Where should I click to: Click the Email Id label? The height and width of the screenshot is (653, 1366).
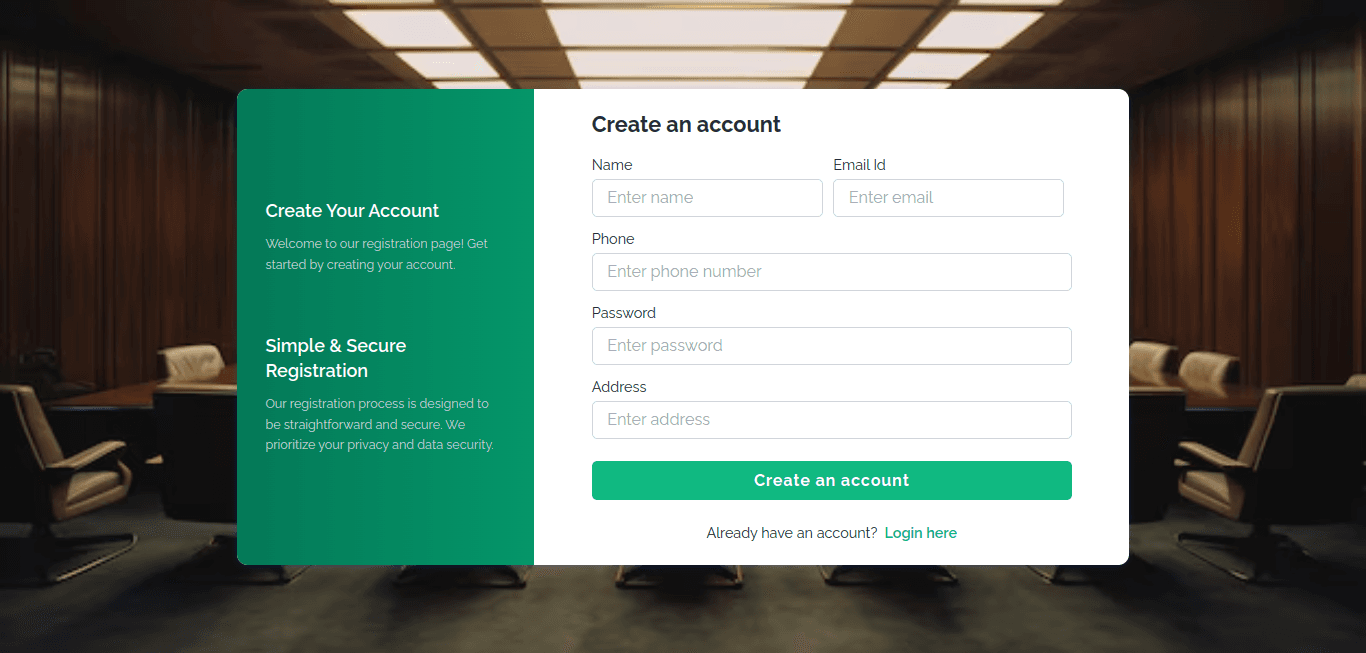[x=859, y=165]
